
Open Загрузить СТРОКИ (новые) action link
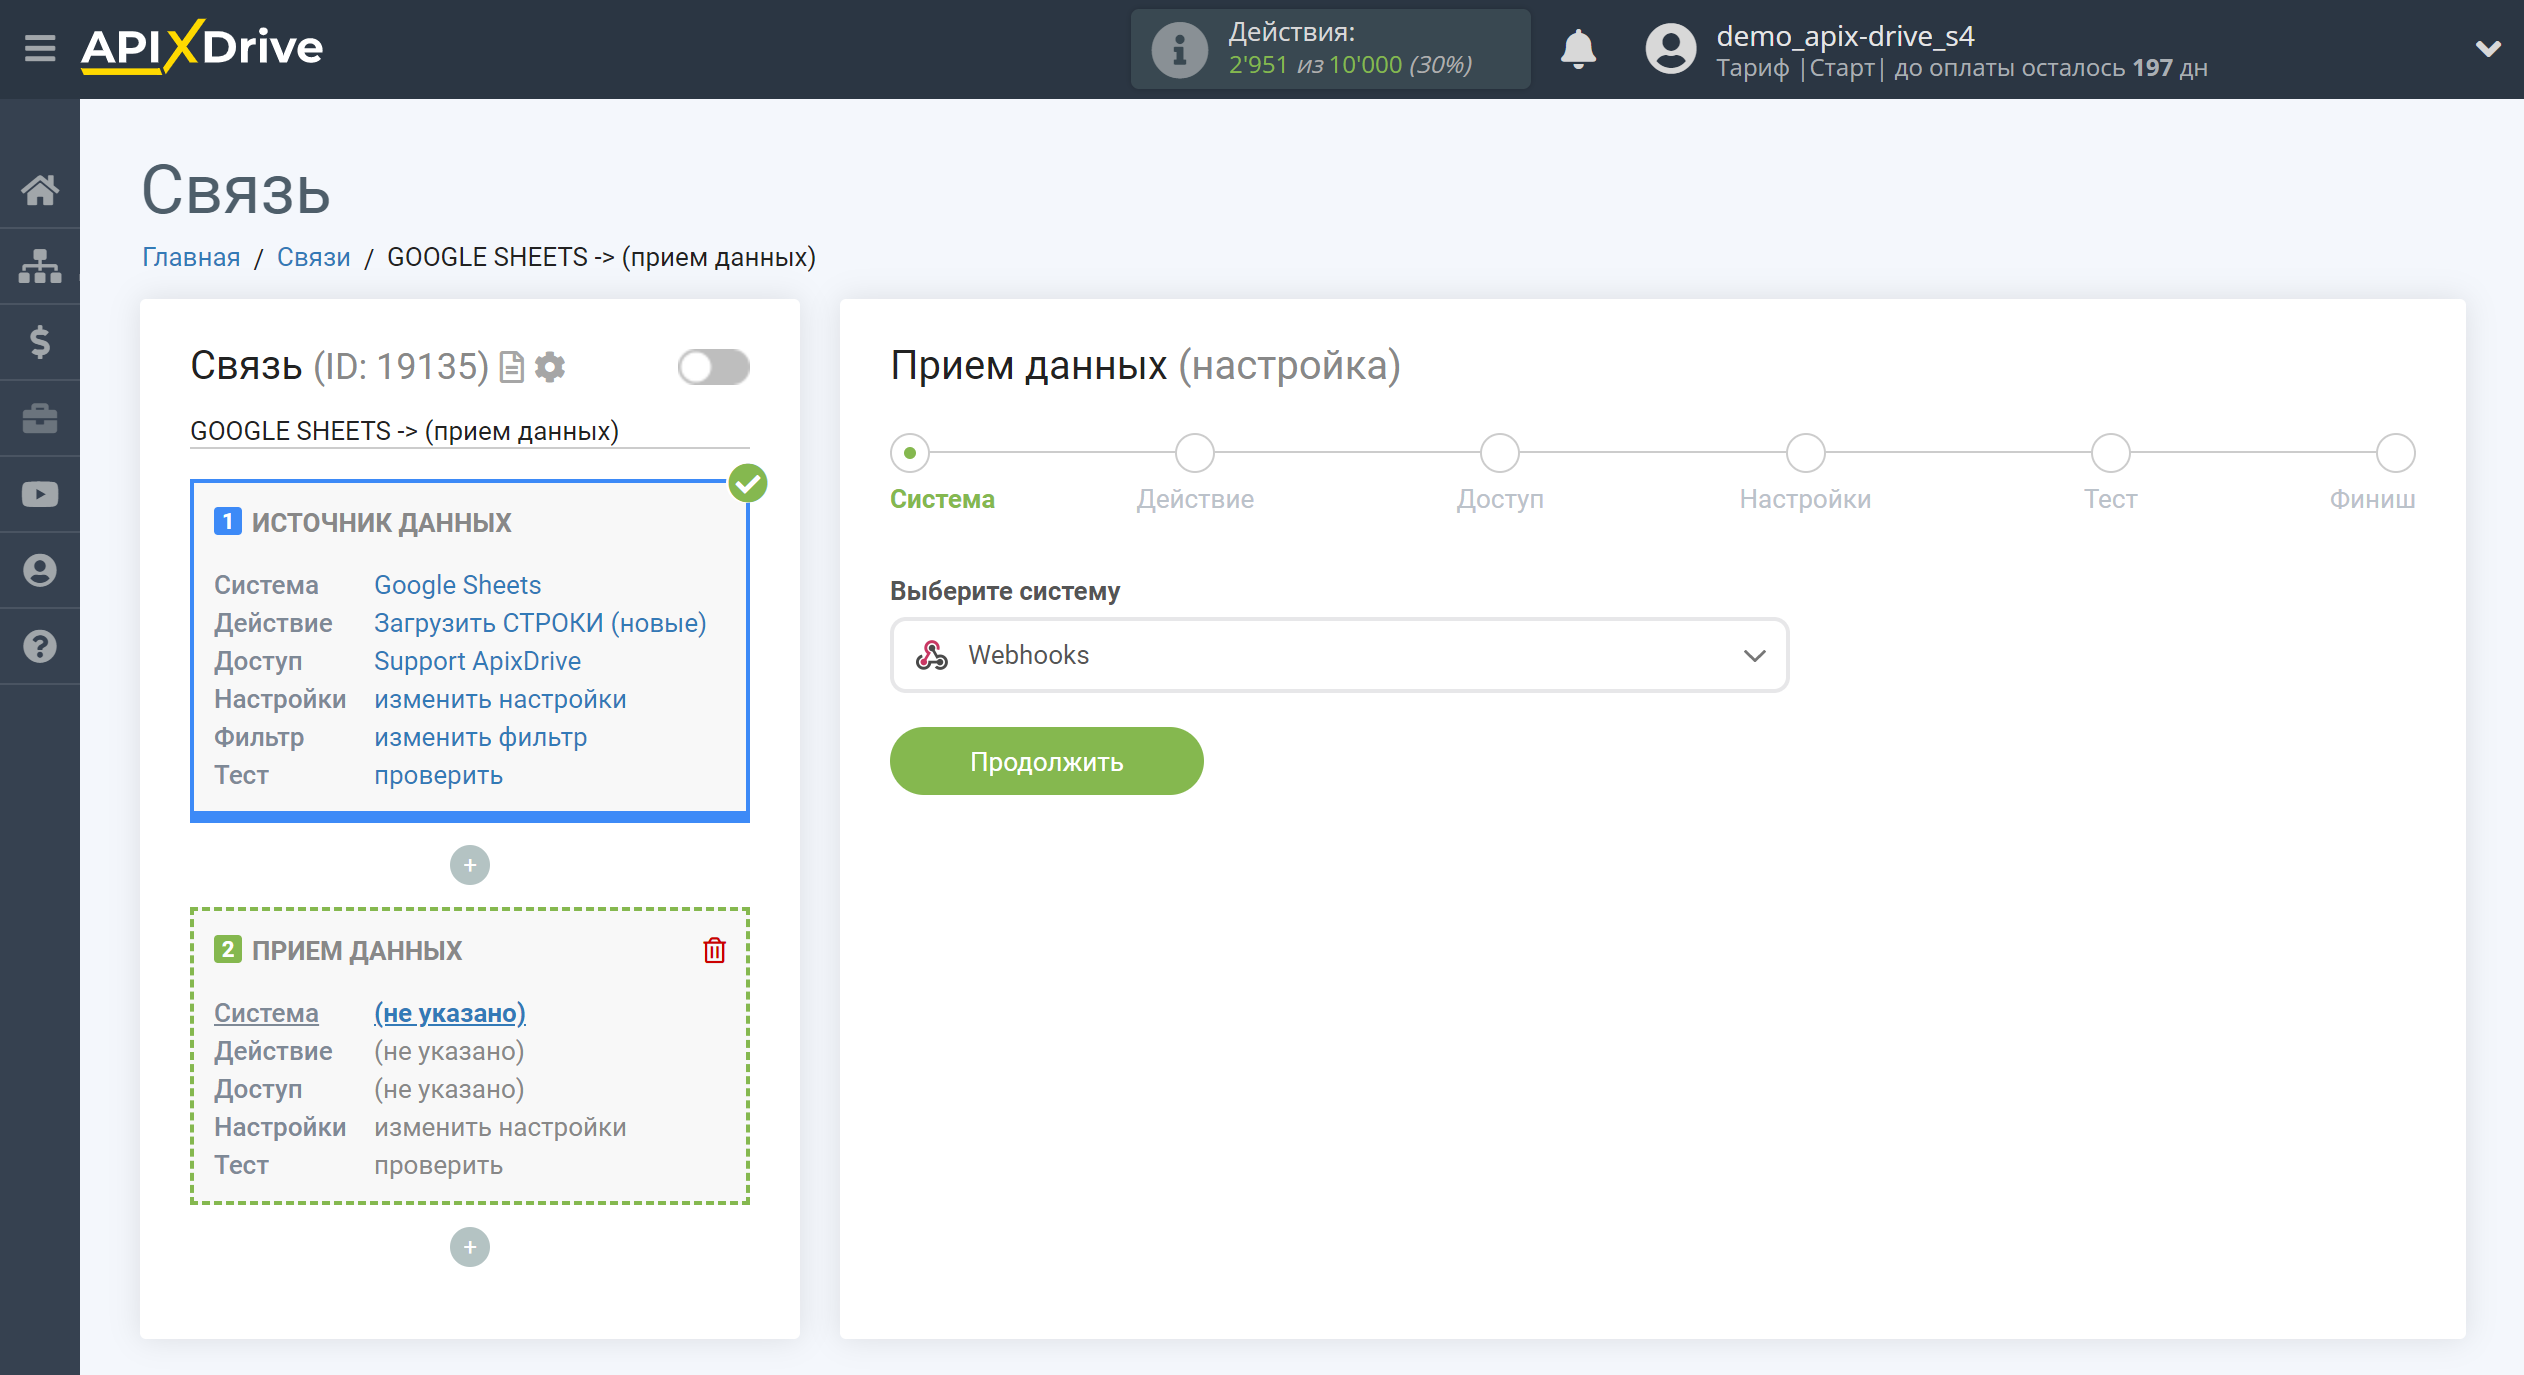tap(540, 623)
